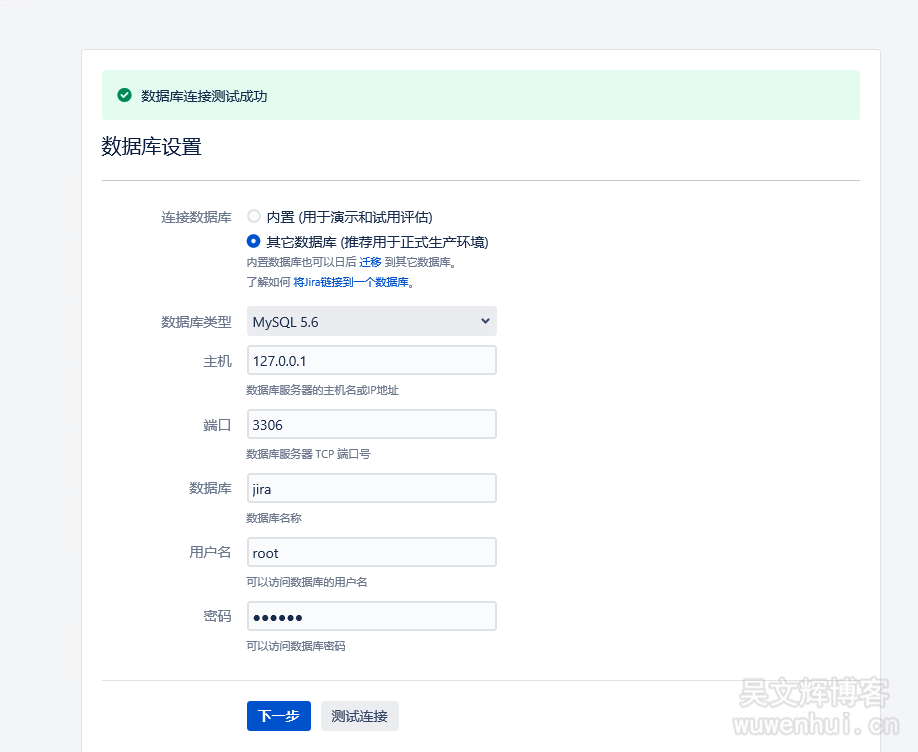Image resolution: width=918 pixels, height=752 pixels.
Task: Click the 连接数据库 section label
Action: point(196,217)
